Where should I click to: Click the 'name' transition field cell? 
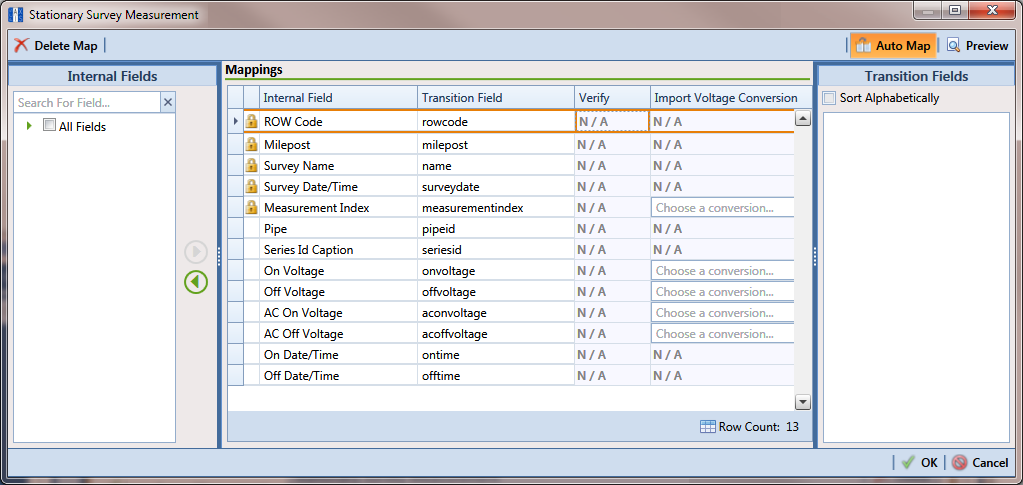tap(496, 165)
